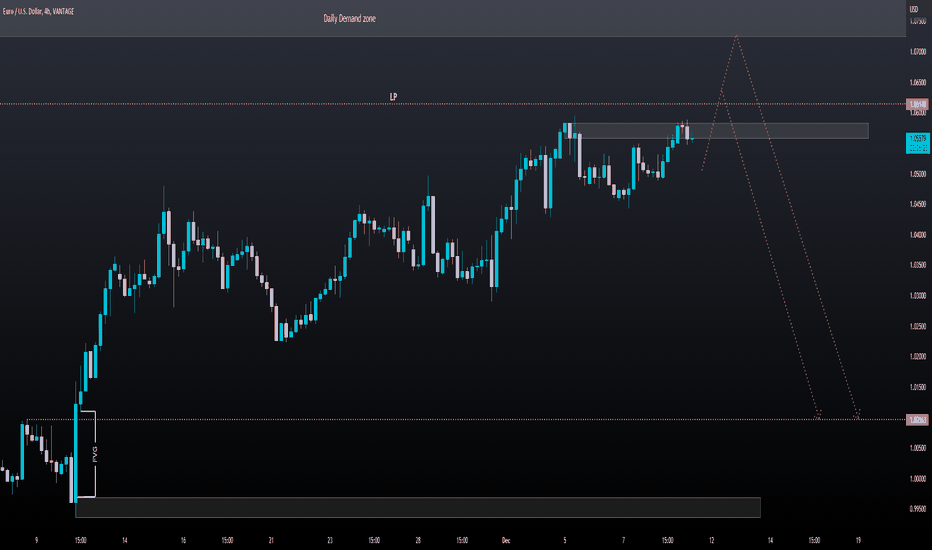Click the 1.07000 price axis label
The image size is (932, 550).
point(918,52)
